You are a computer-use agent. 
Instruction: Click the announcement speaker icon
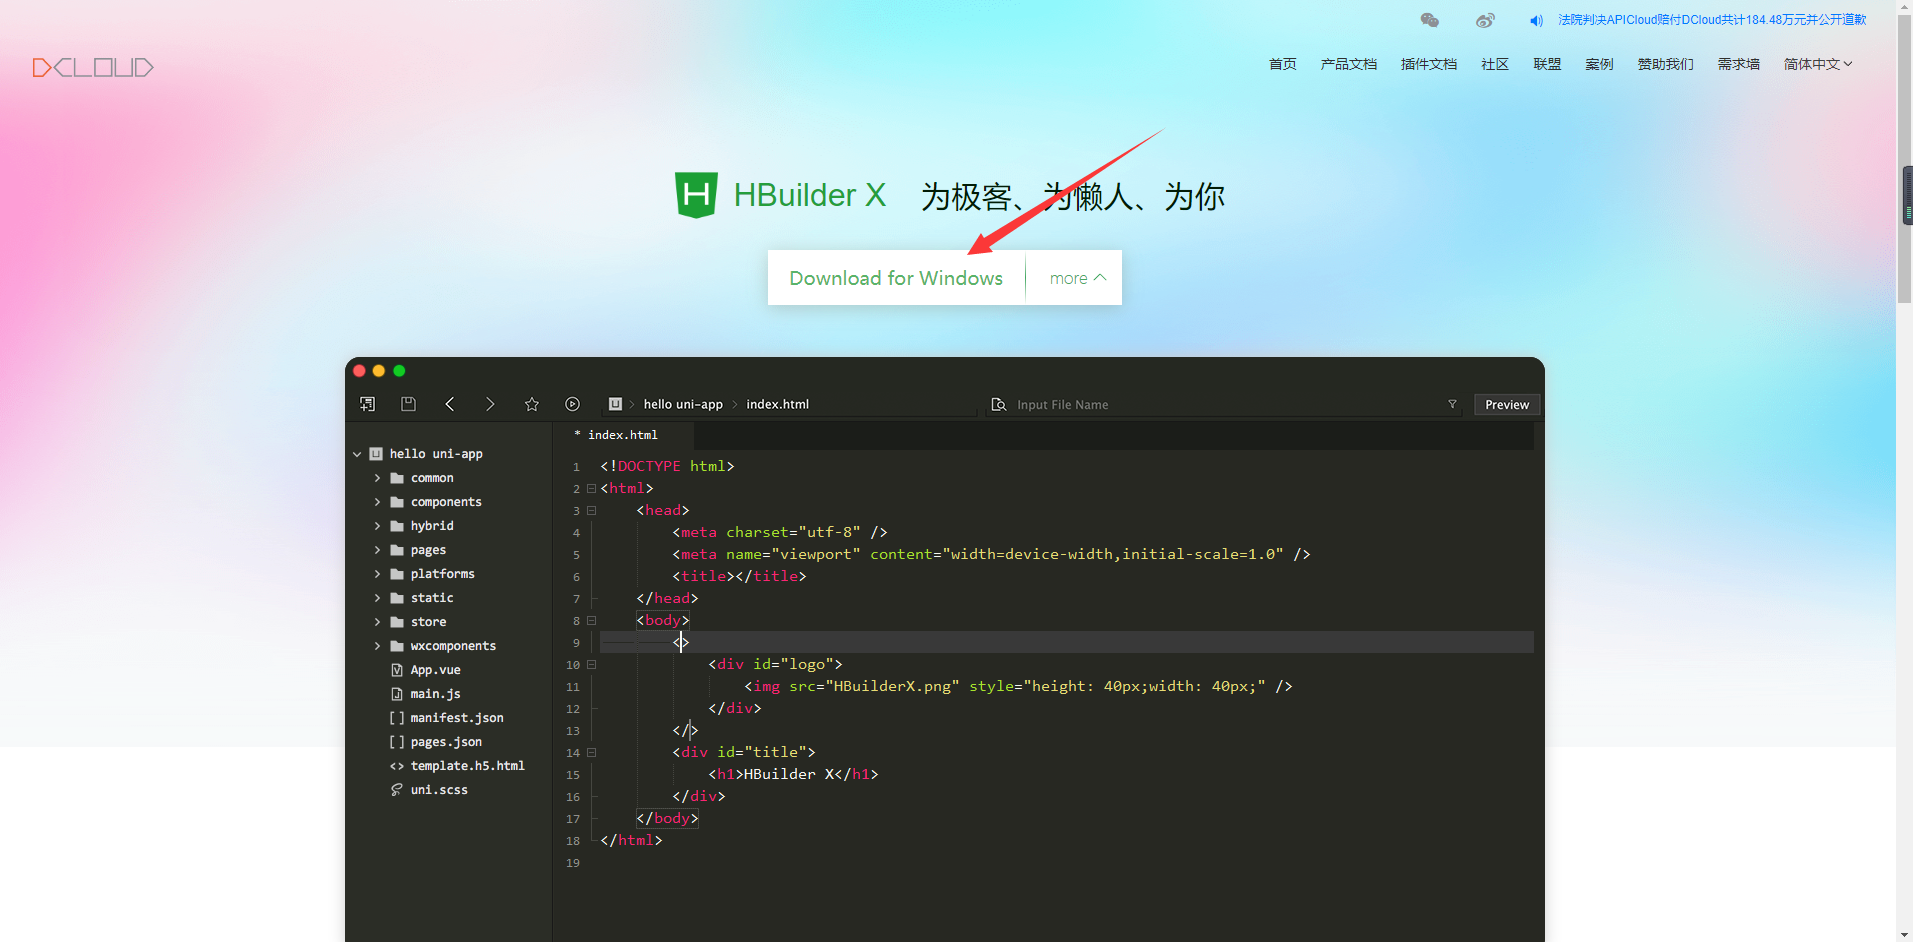[x=1537, y=20]
